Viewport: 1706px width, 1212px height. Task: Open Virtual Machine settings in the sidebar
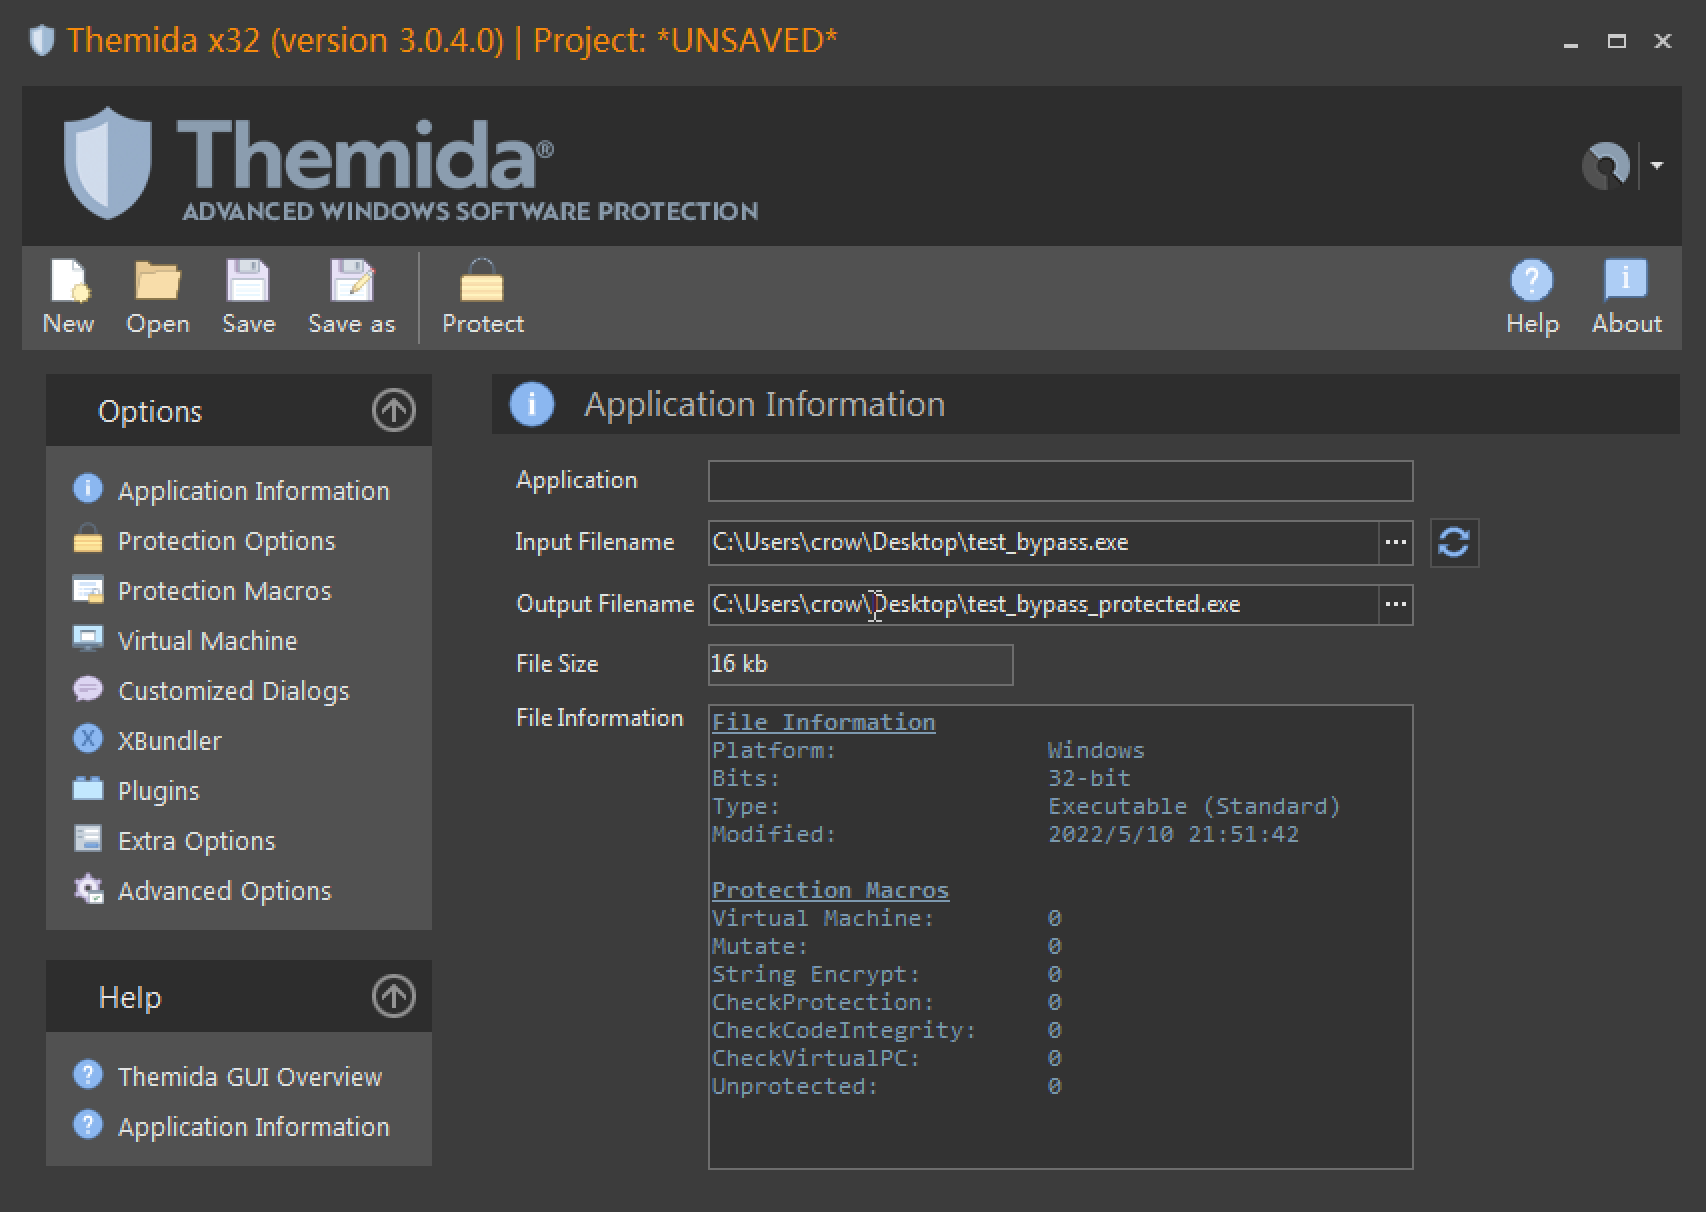186,640
